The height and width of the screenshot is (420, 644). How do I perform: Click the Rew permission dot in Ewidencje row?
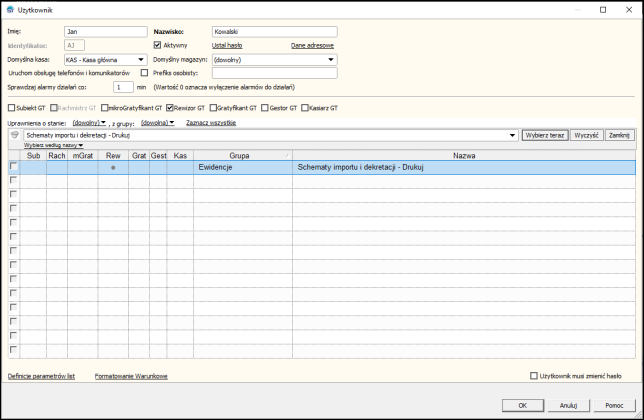click(113, 168)
